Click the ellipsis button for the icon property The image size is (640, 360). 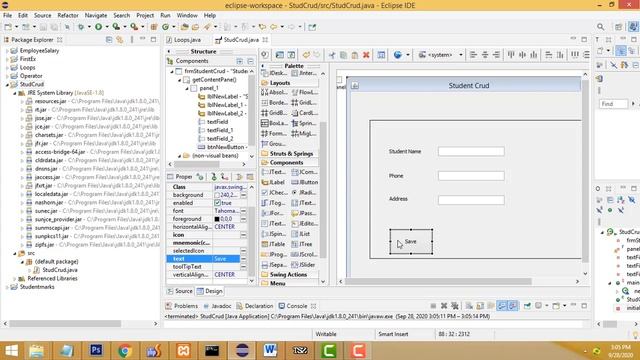pos(243,235)
